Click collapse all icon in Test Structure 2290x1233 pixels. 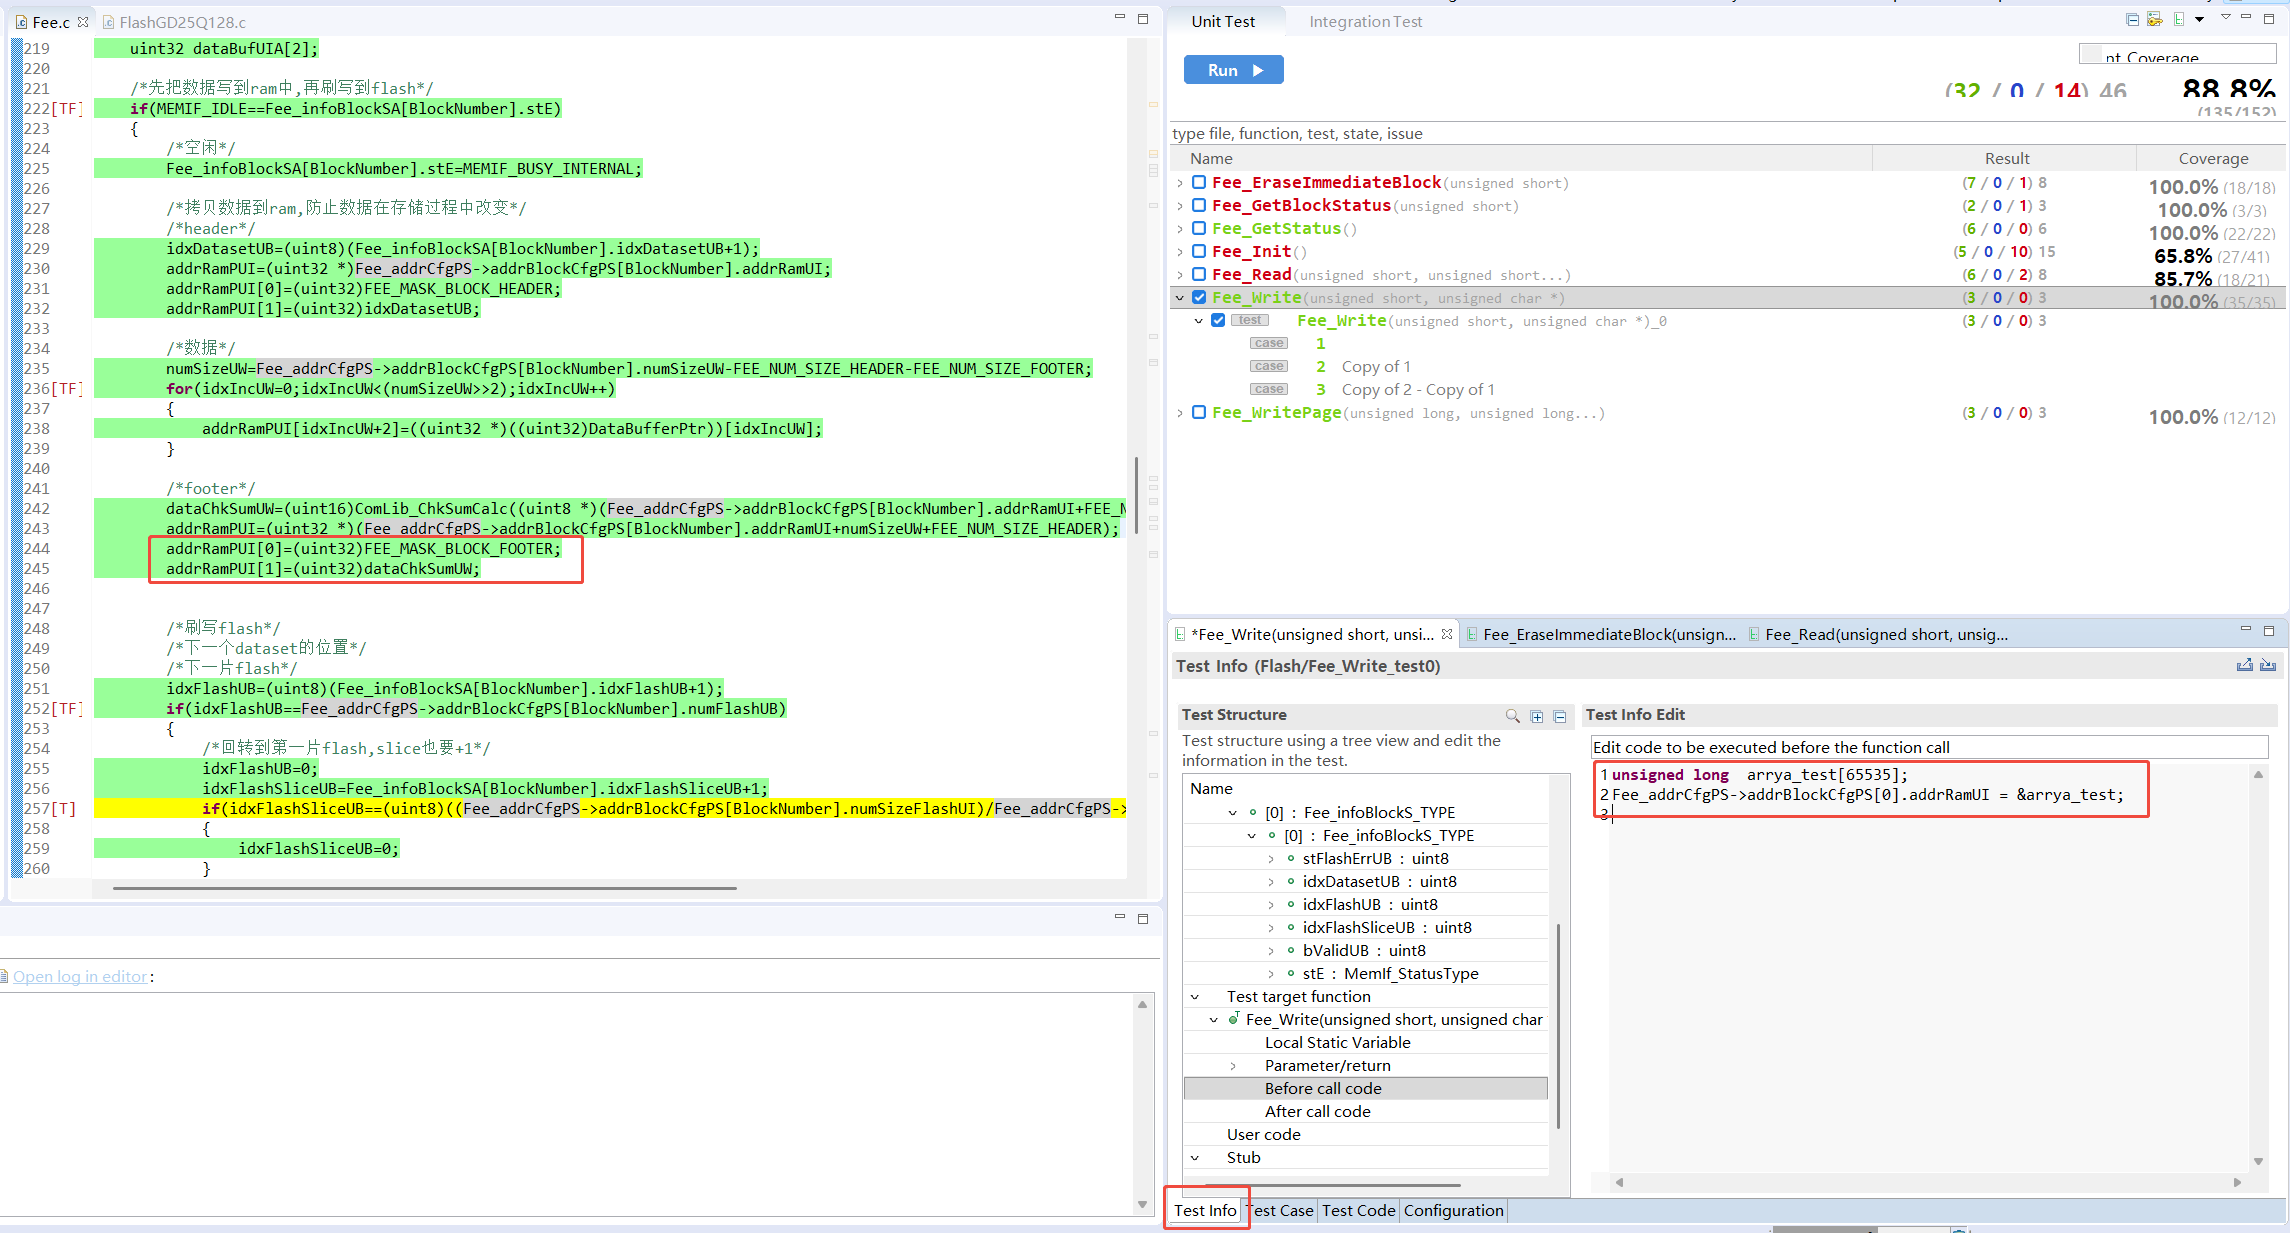point(1559,715)
